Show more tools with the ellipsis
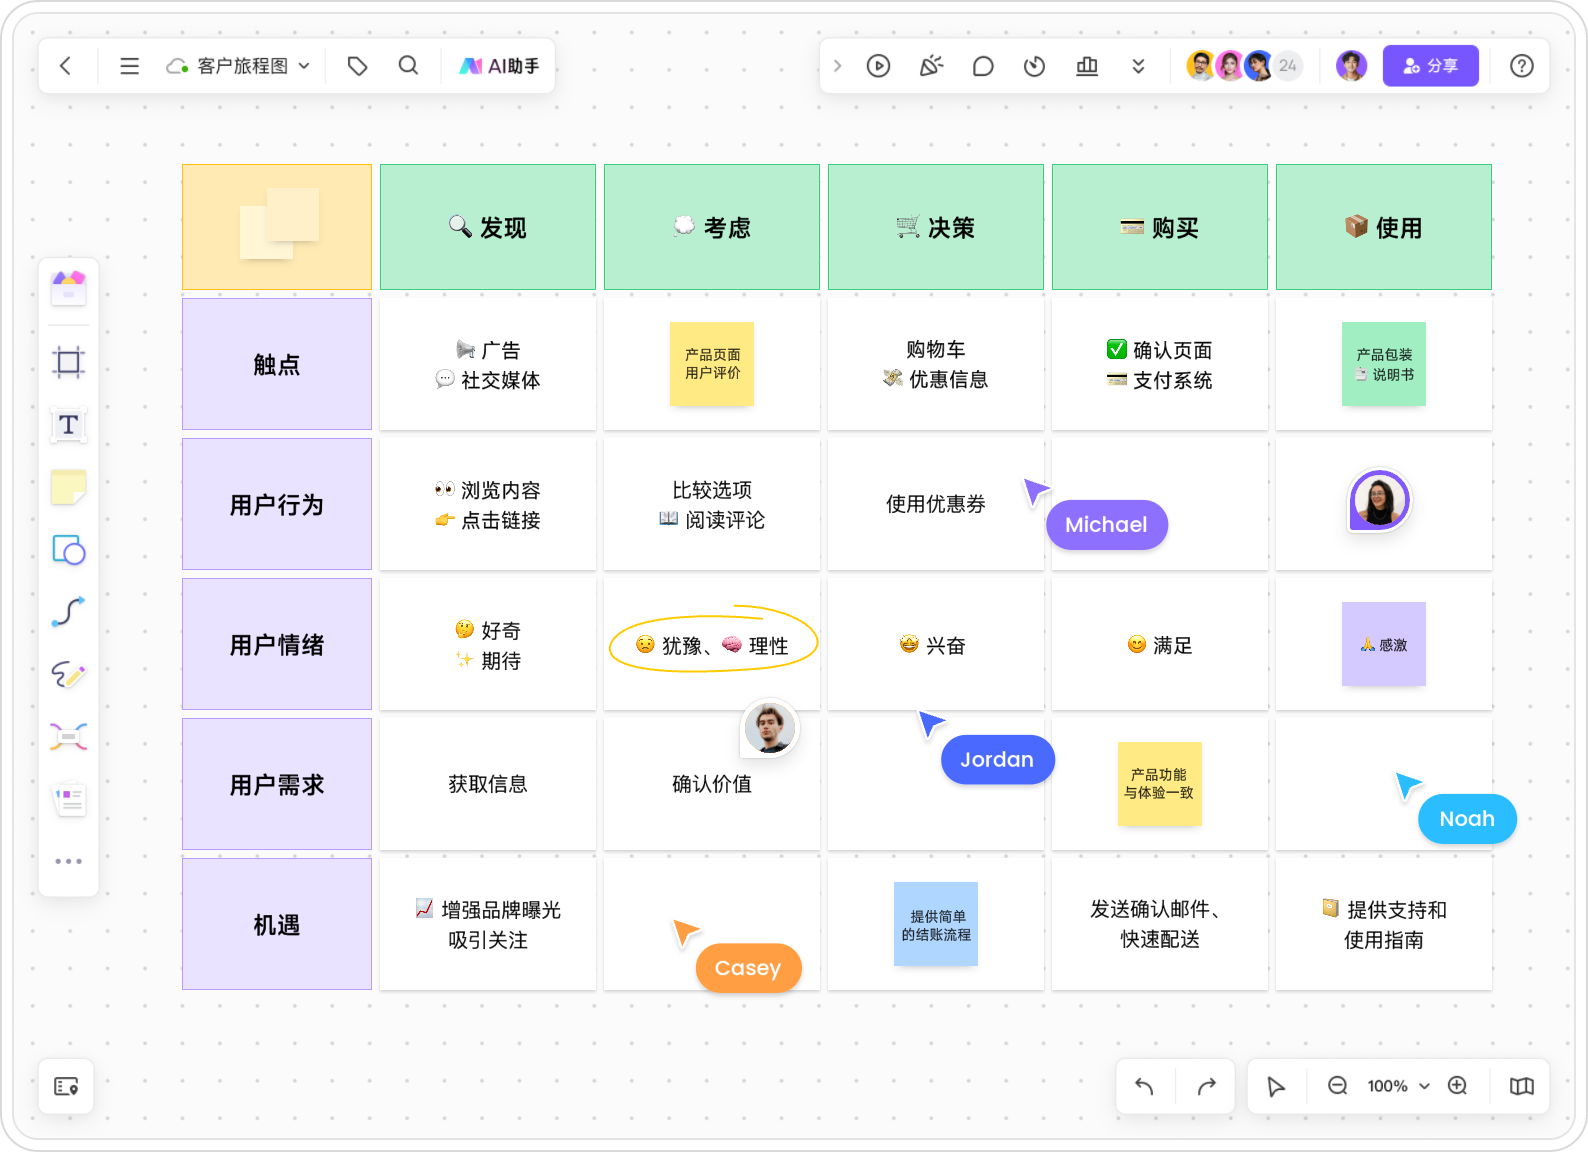Viewport: 1588px width, 1152px height. click(x=69, y=861)
